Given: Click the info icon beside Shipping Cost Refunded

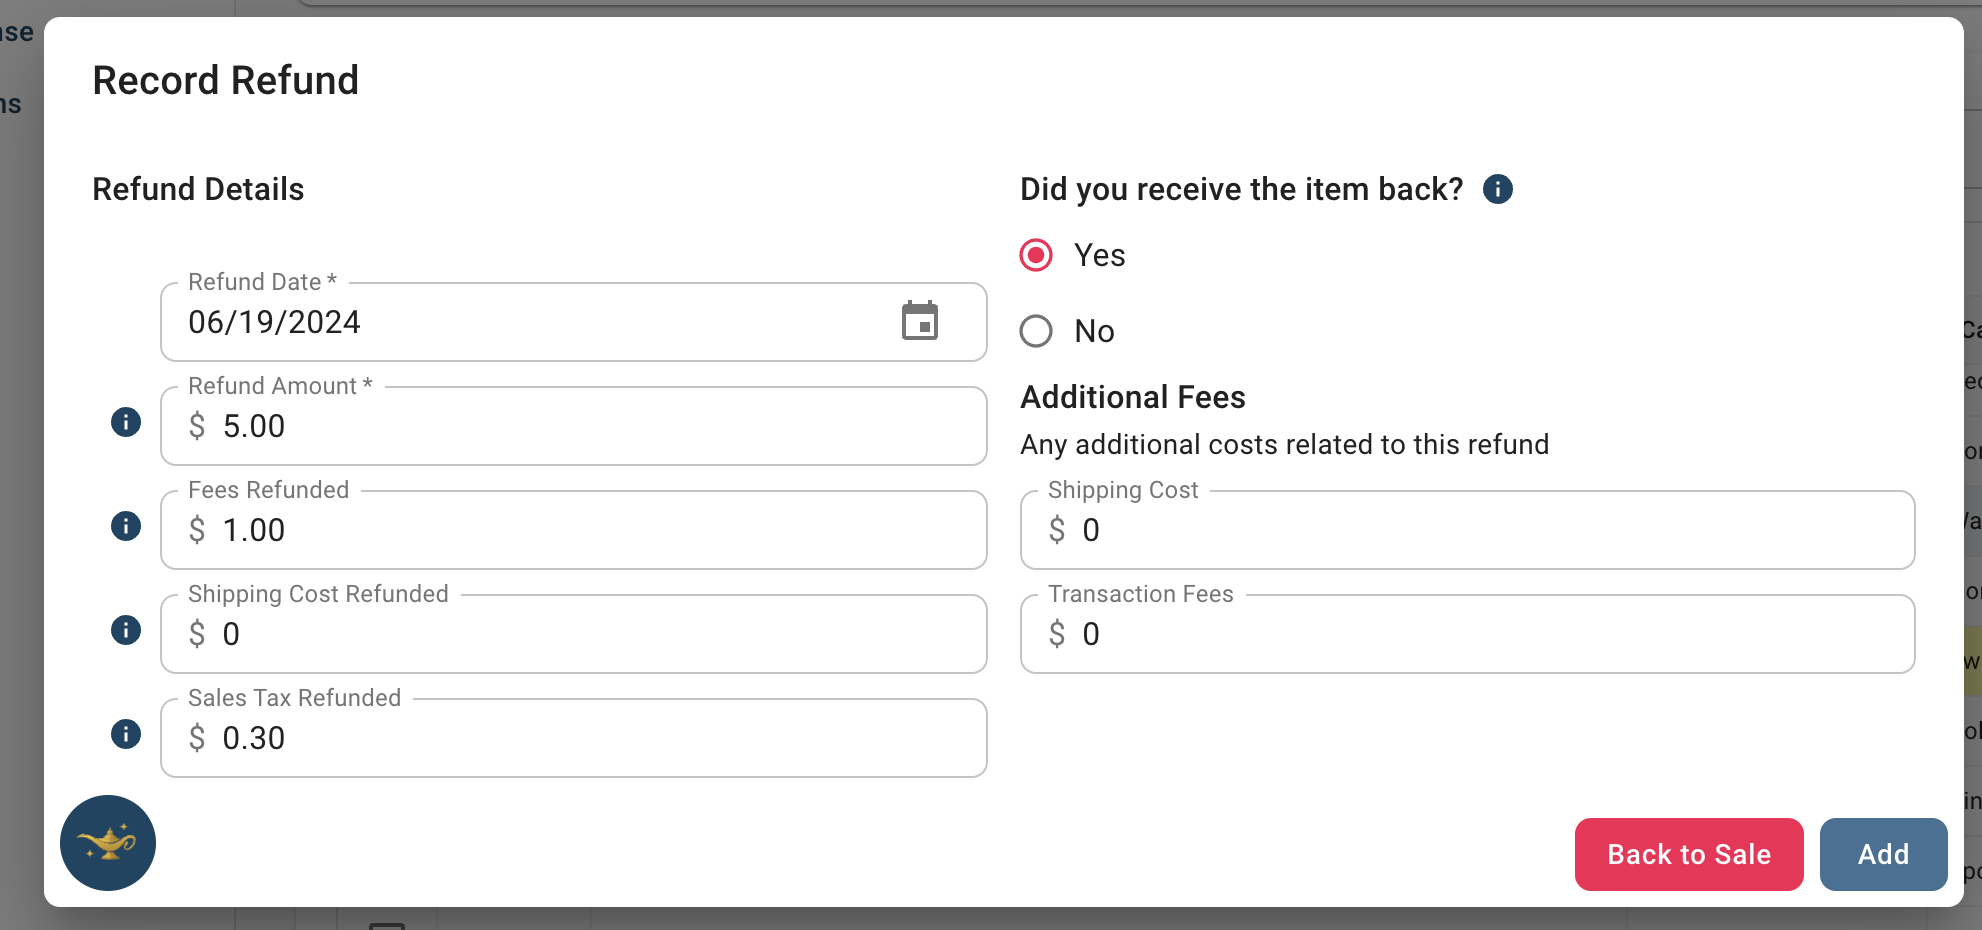Looking at the screenshot, I should [126, 630].
